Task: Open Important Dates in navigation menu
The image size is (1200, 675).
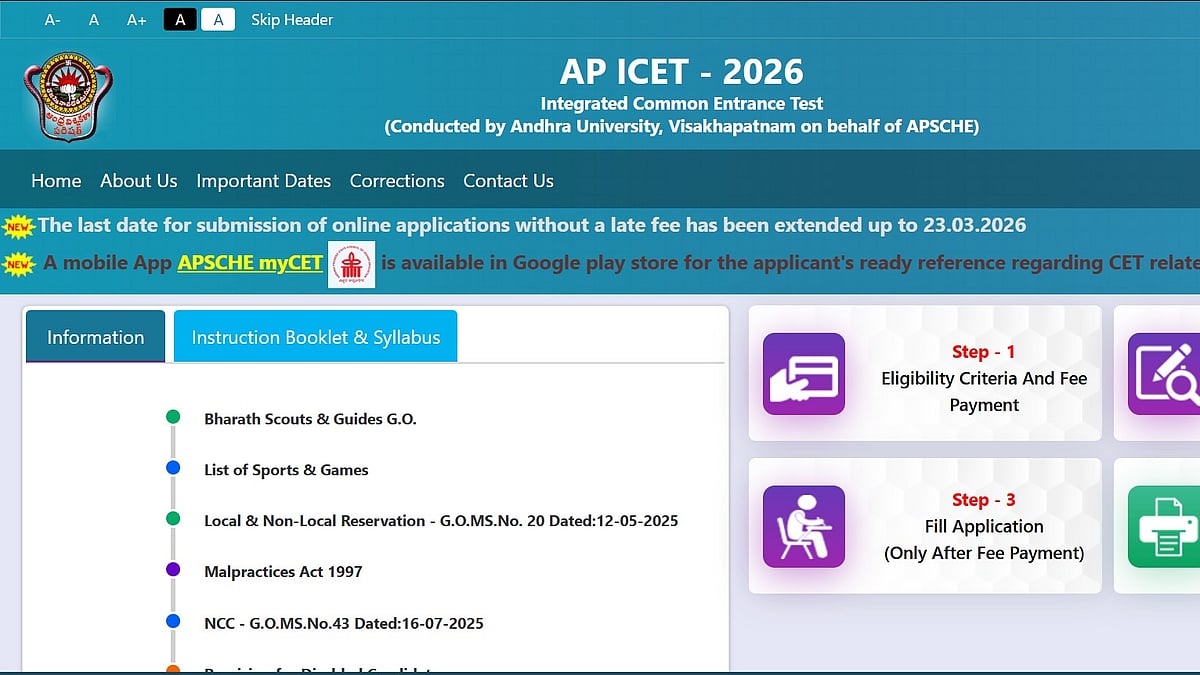Action: point(263,181)
